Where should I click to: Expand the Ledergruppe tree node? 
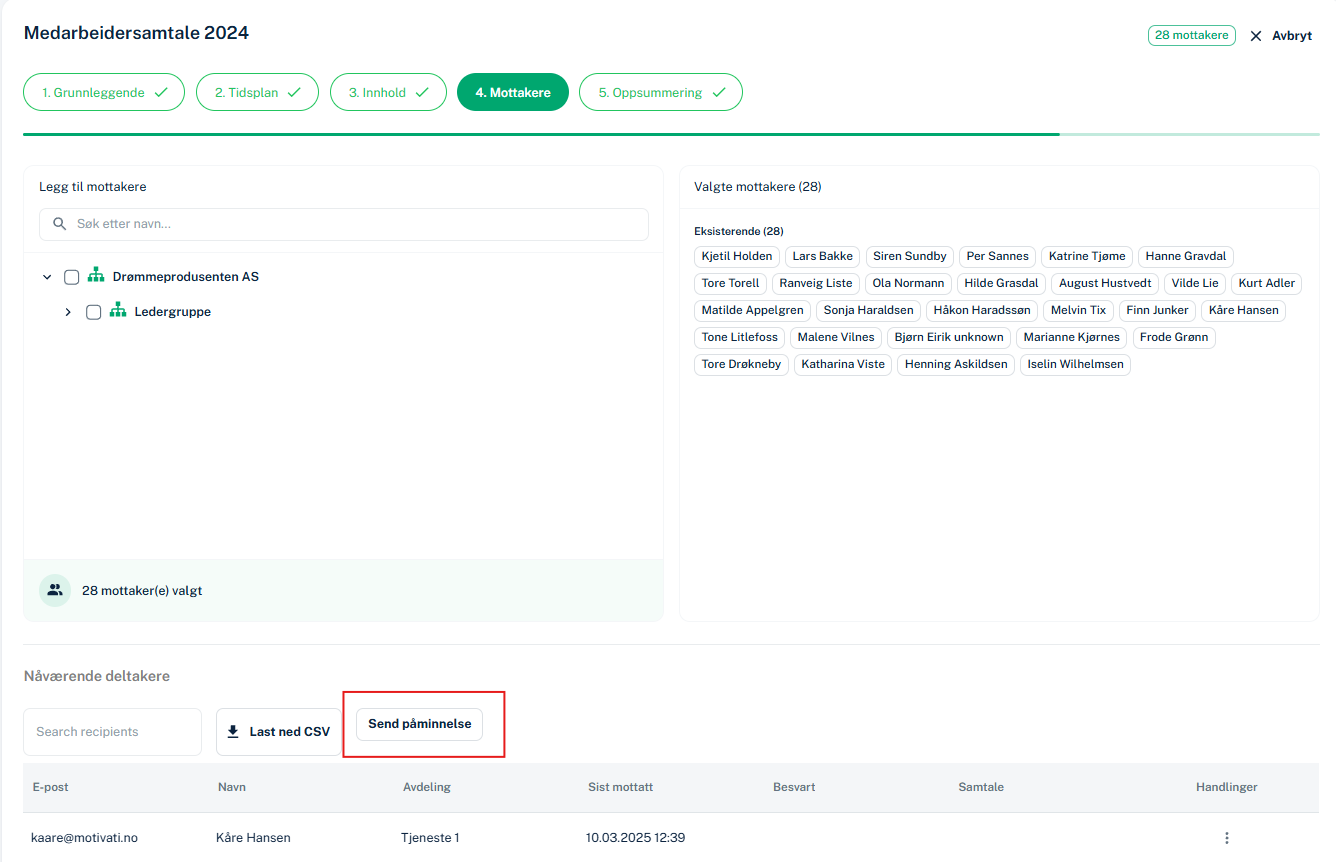pyautogui.click(x=68, y=312)
